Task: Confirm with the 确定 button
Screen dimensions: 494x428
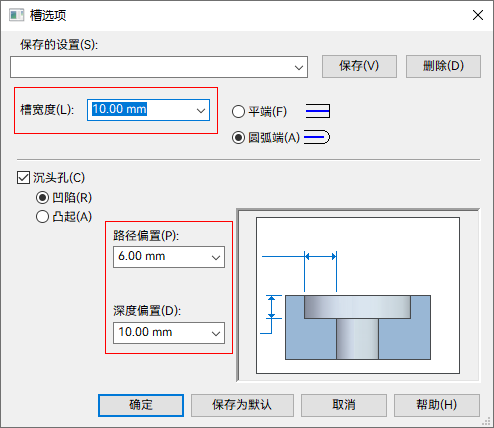Action: click(x=141, y=405)
